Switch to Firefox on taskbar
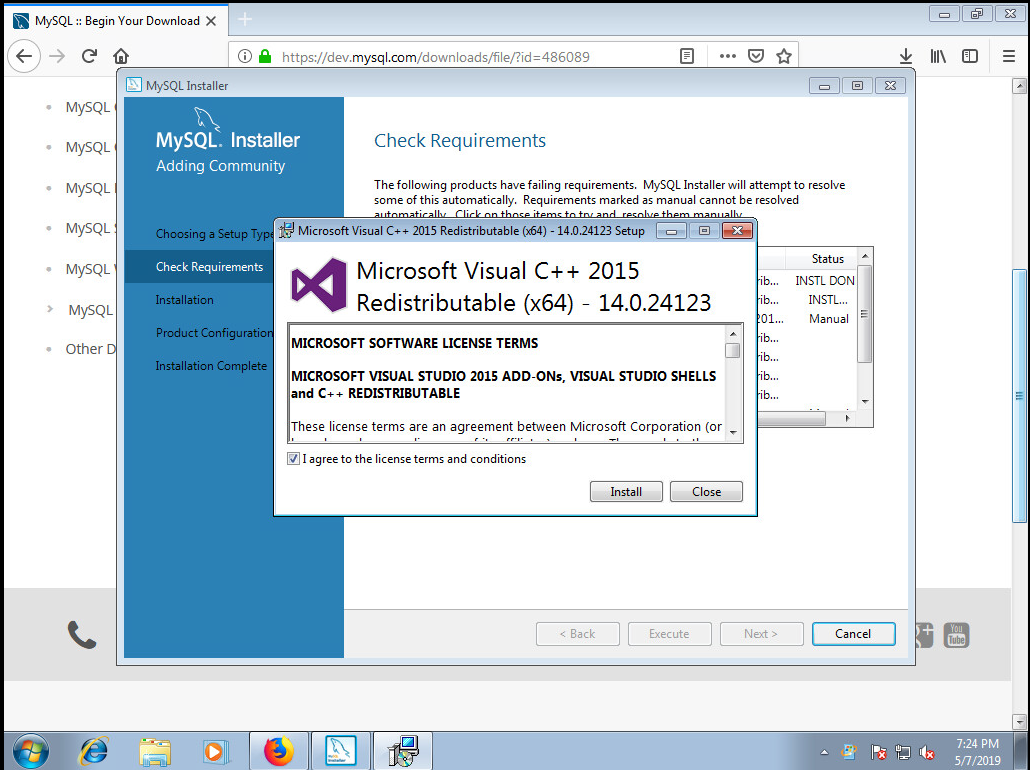The width and height of the screenshot is (1030, 770). (x=279, y=751)
